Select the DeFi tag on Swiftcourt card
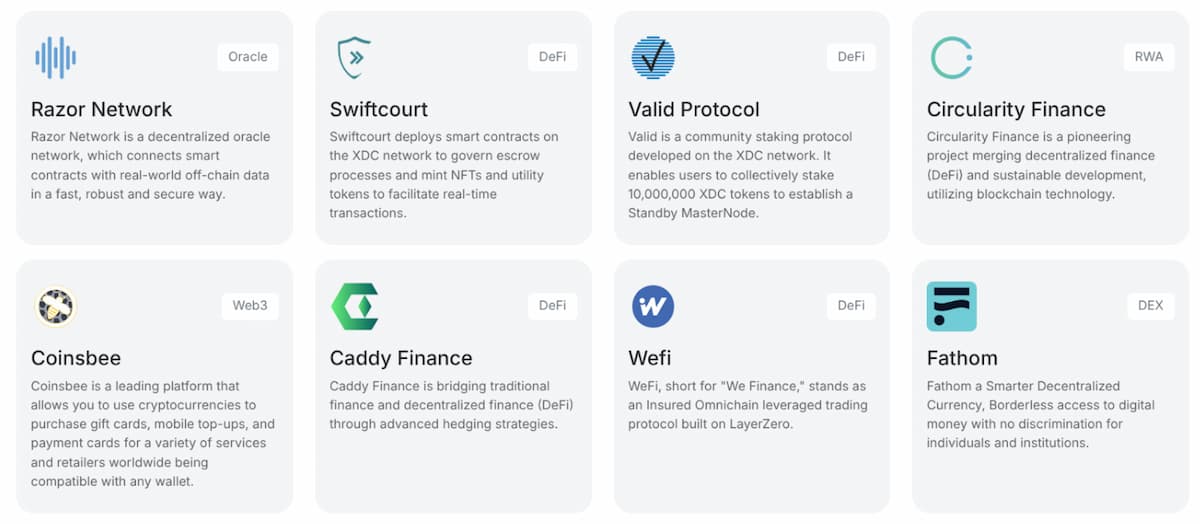1200x524 pixels. [x=552, y=57]
